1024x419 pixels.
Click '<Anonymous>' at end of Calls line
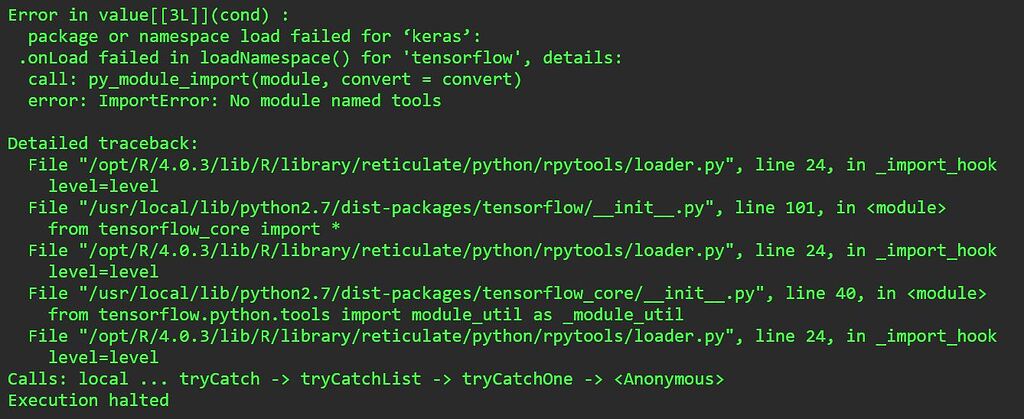(669, 379)
